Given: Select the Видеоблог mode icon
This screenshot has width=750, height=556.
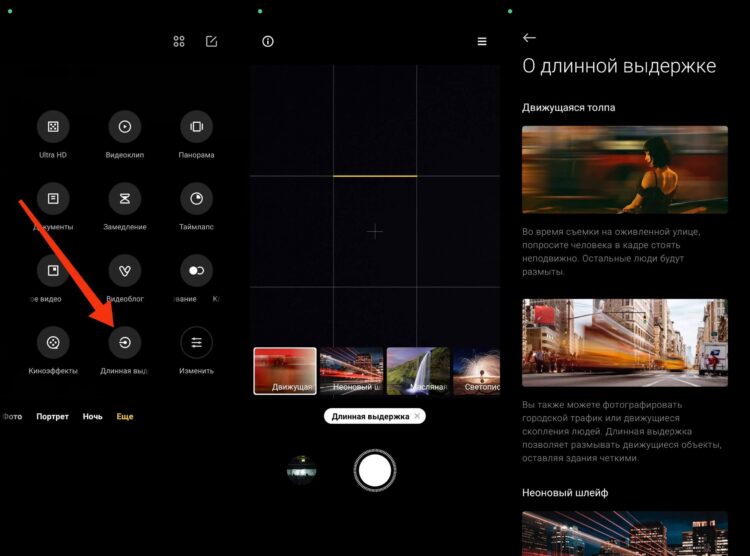Looking at the screenshot, I should [125, 271].
